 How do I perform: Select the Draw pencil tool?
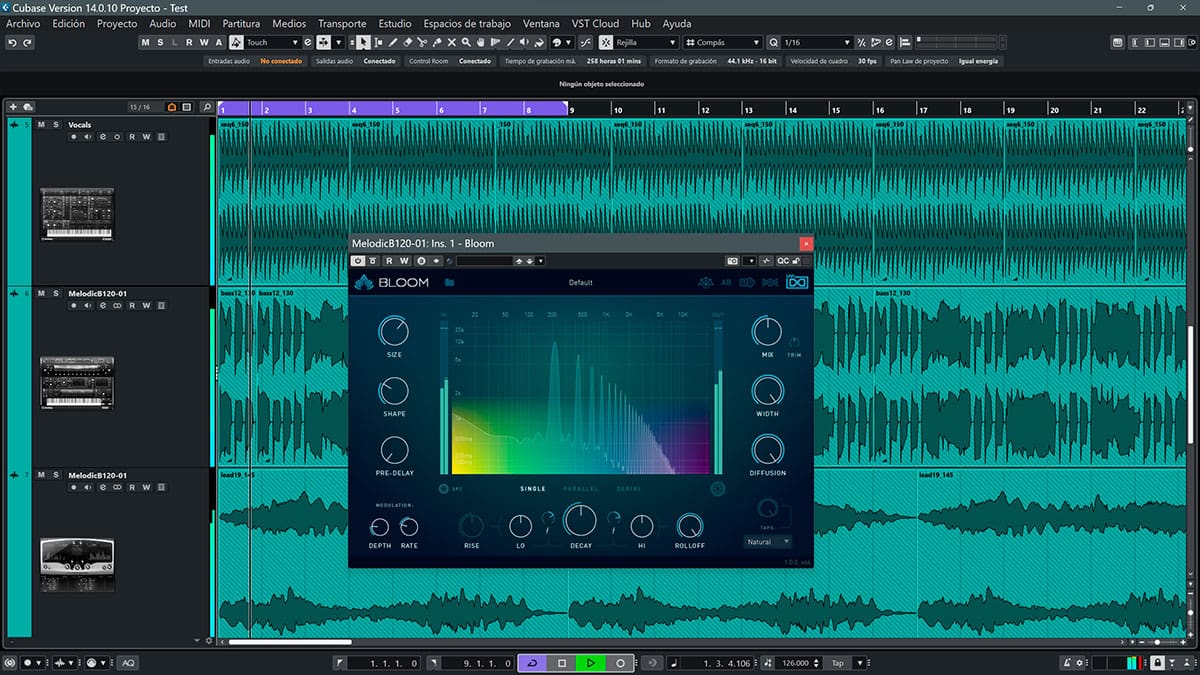coord(392,43)
